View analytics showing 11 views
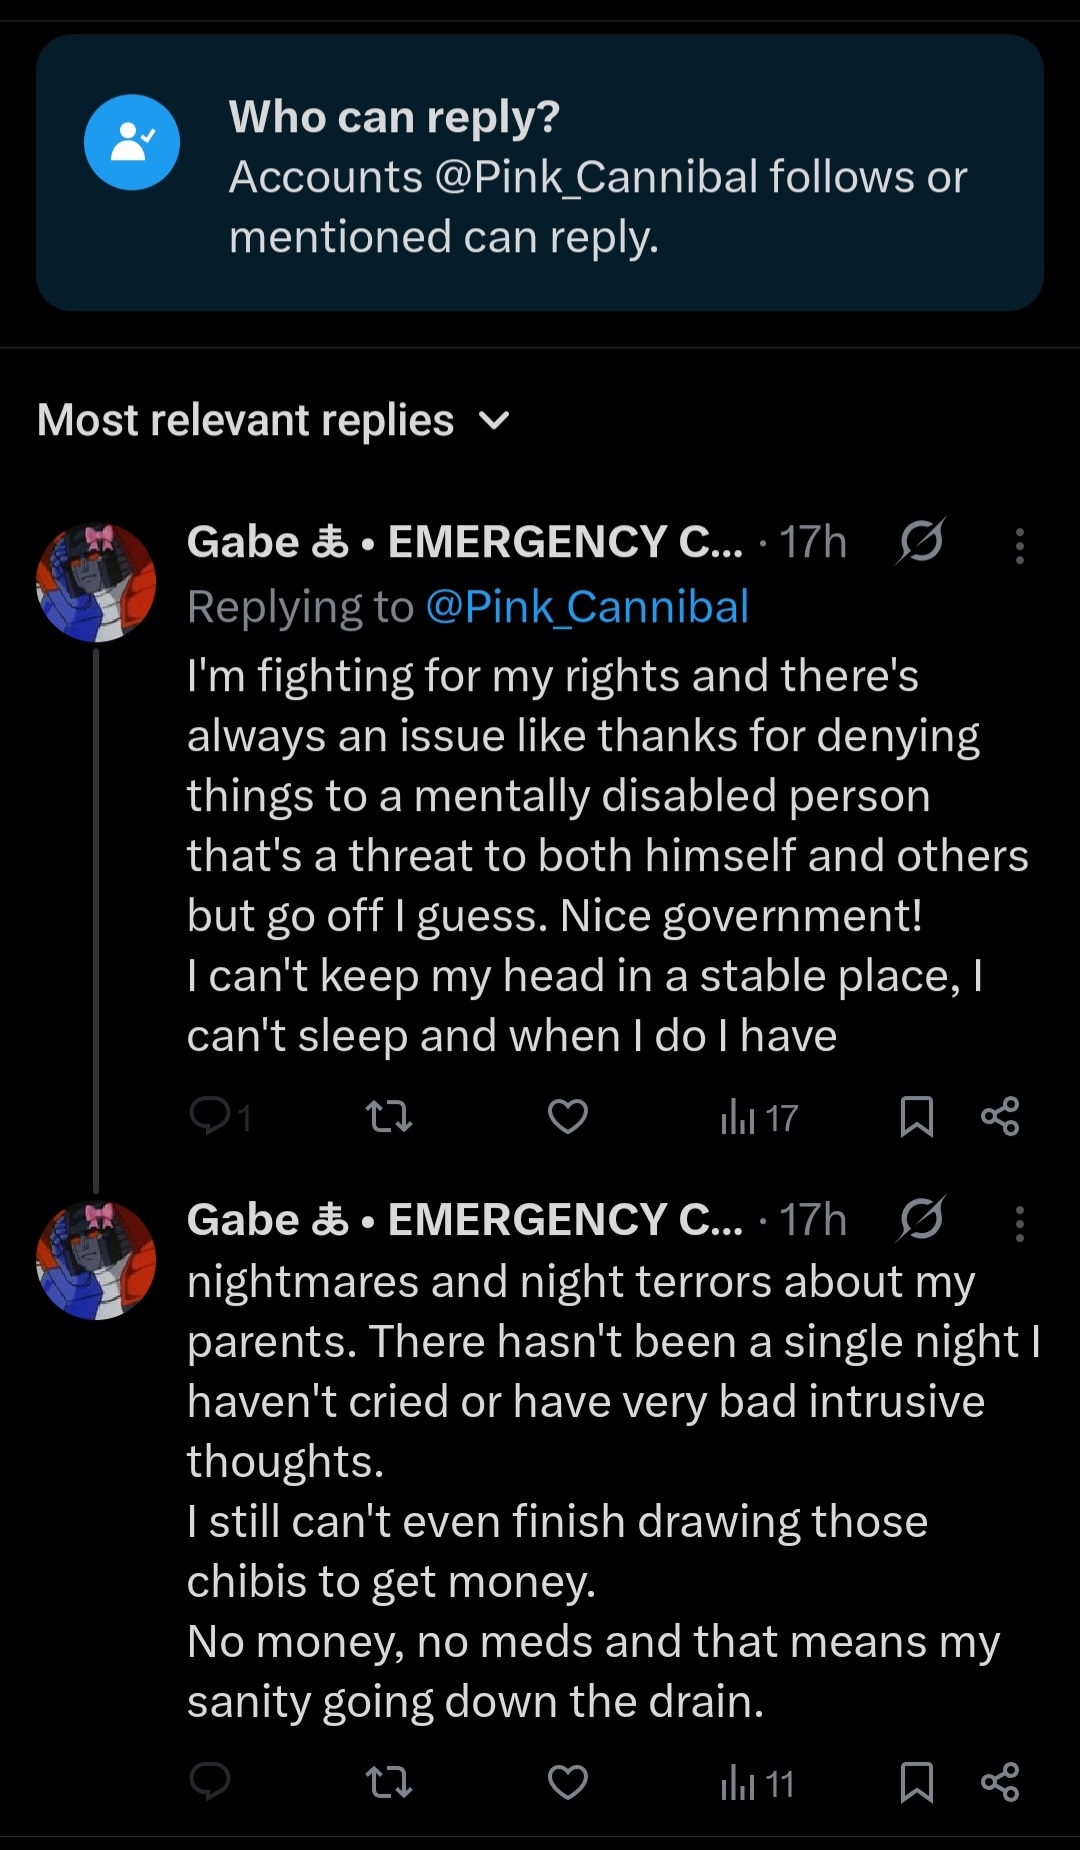 757,1783
